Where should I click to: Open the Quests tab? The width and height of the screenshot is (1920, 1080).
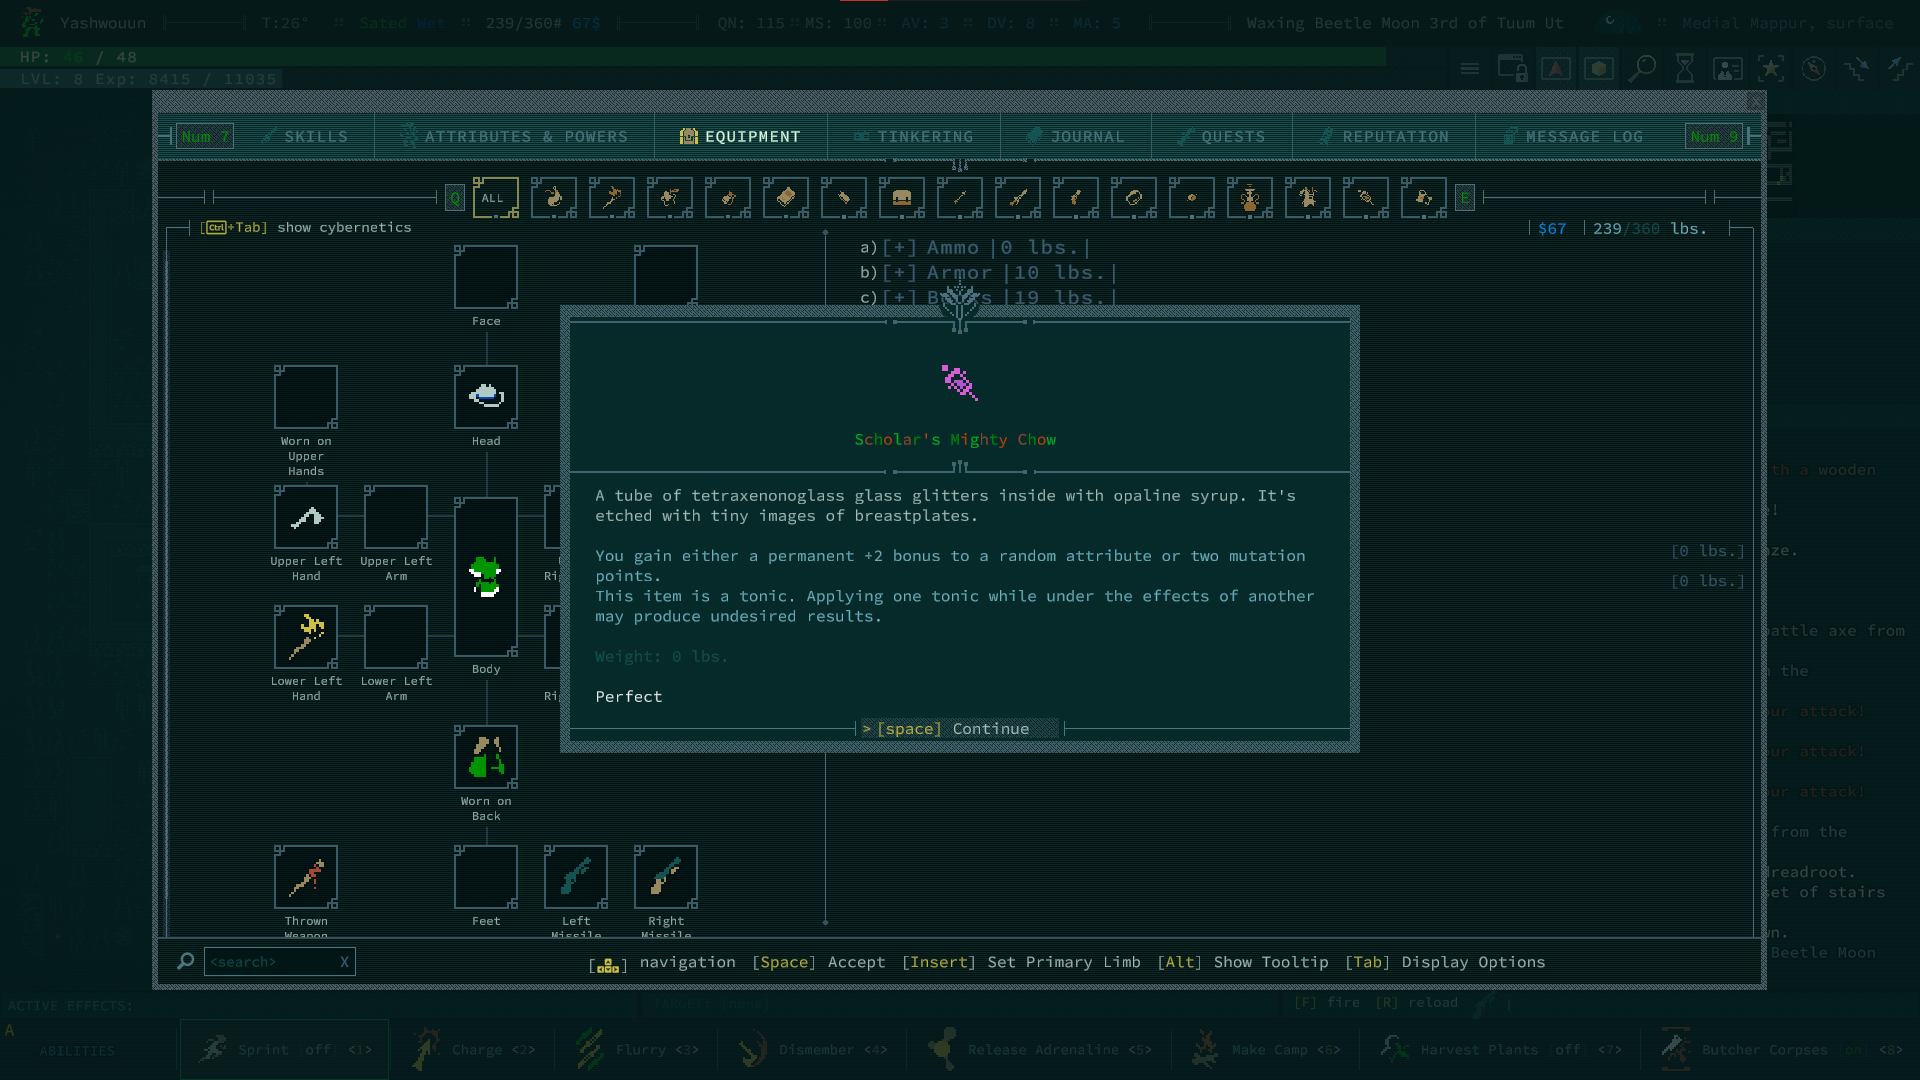[x=1222, y=137]
